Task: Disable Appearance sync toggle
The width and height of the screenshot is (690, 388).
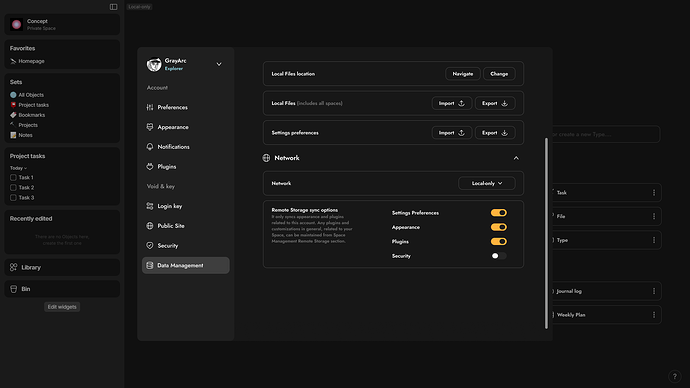Action: (x=499, y=227)
